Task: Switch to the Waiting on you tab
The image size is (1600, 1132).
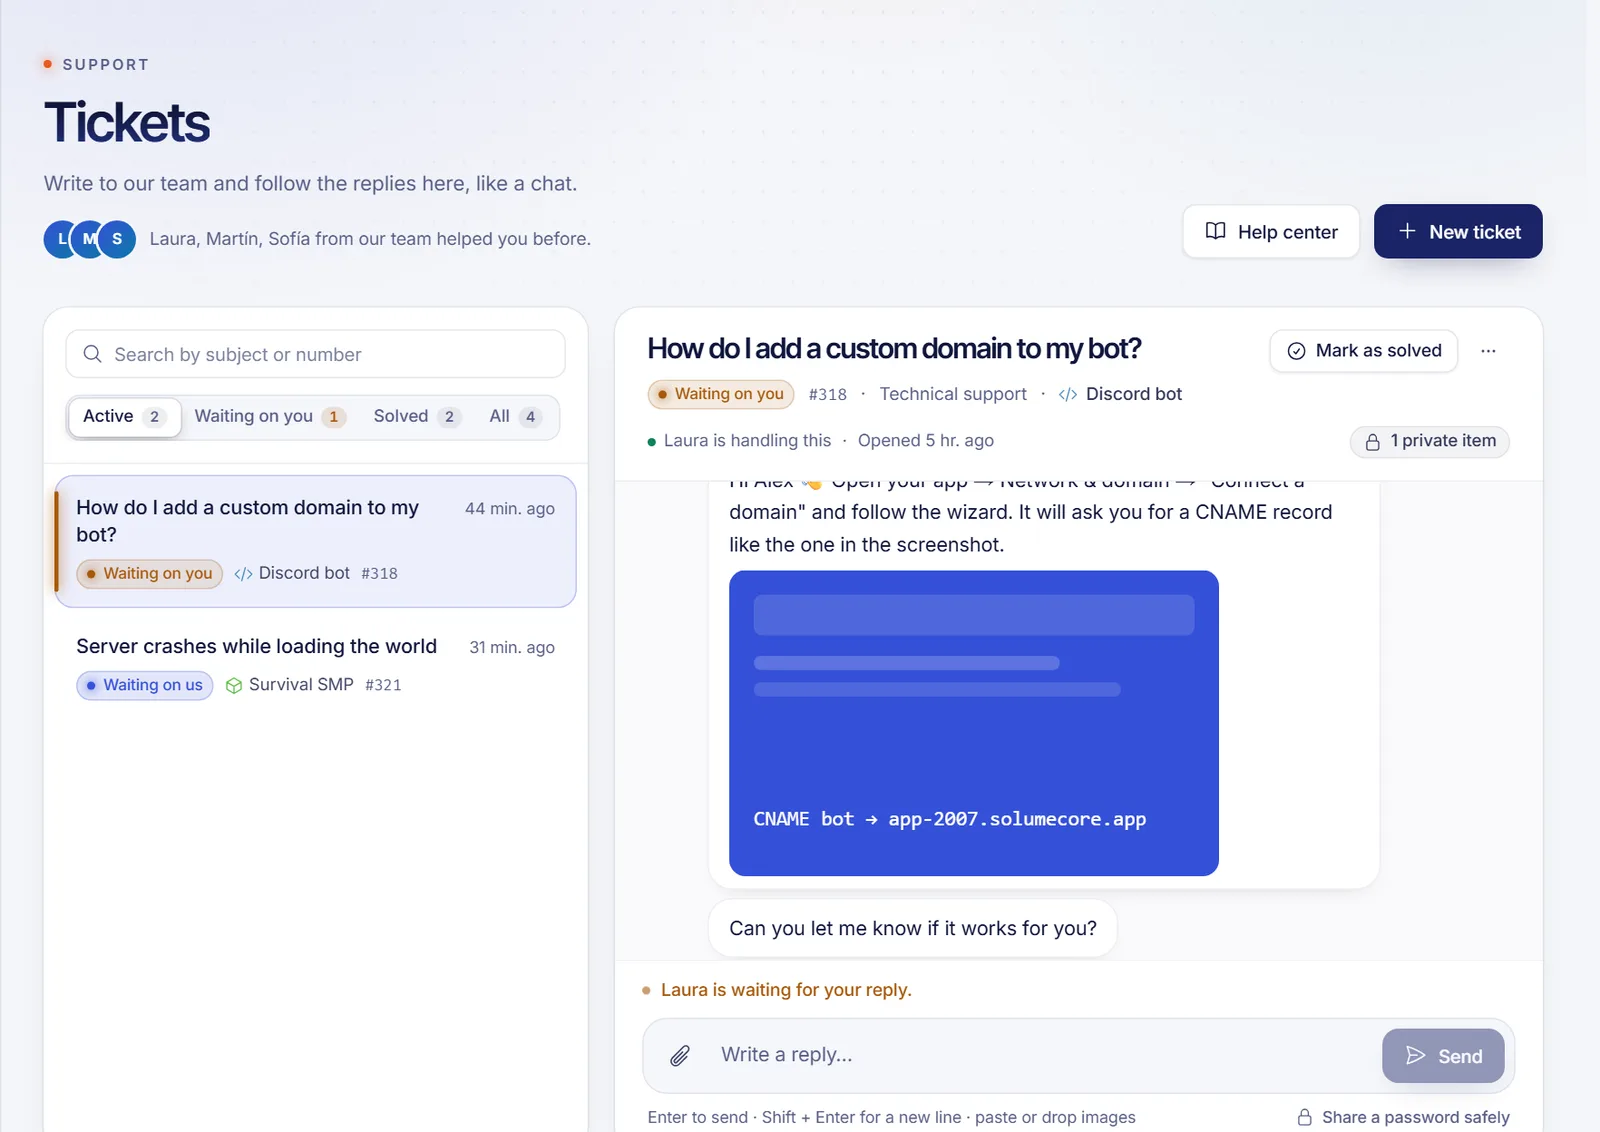Action: coord(269,417)
